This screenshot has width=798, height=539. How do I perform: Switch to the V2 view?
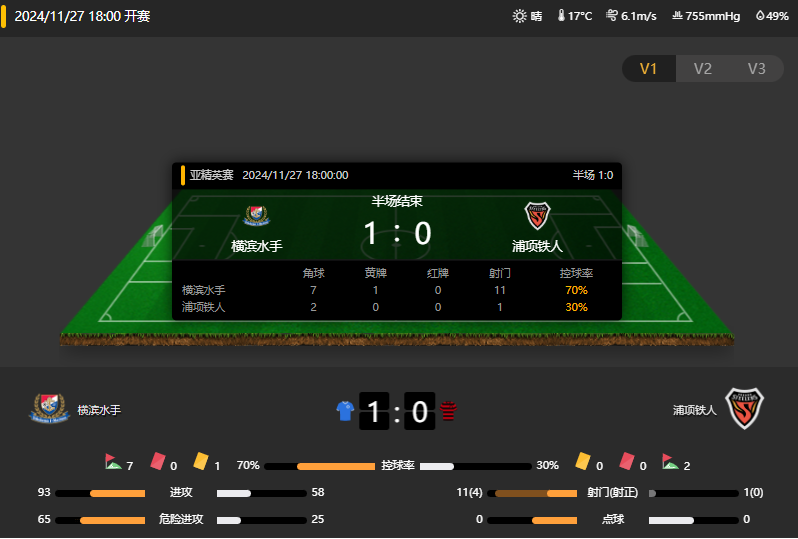[x=703, y=69]
